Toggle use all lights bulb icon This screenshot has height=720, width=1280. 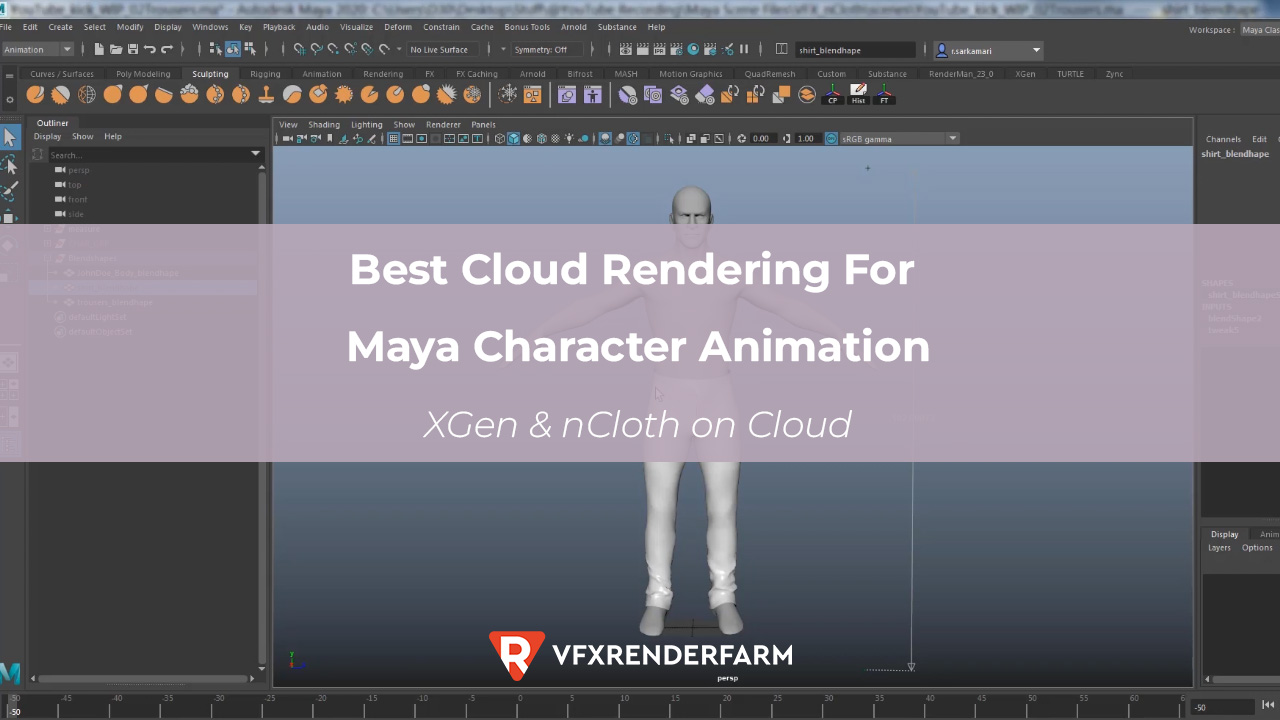pyautogui.click(x=570, y=138)
